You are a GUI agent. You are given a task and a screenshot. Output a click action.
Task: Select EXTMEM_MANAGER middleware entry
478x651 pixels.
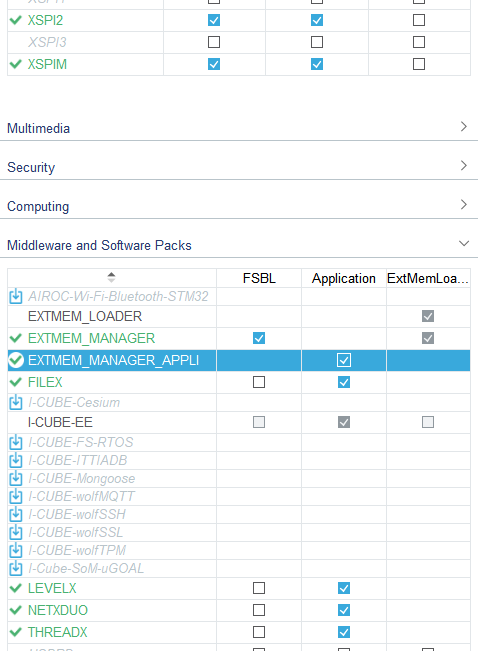pos(91,338)
